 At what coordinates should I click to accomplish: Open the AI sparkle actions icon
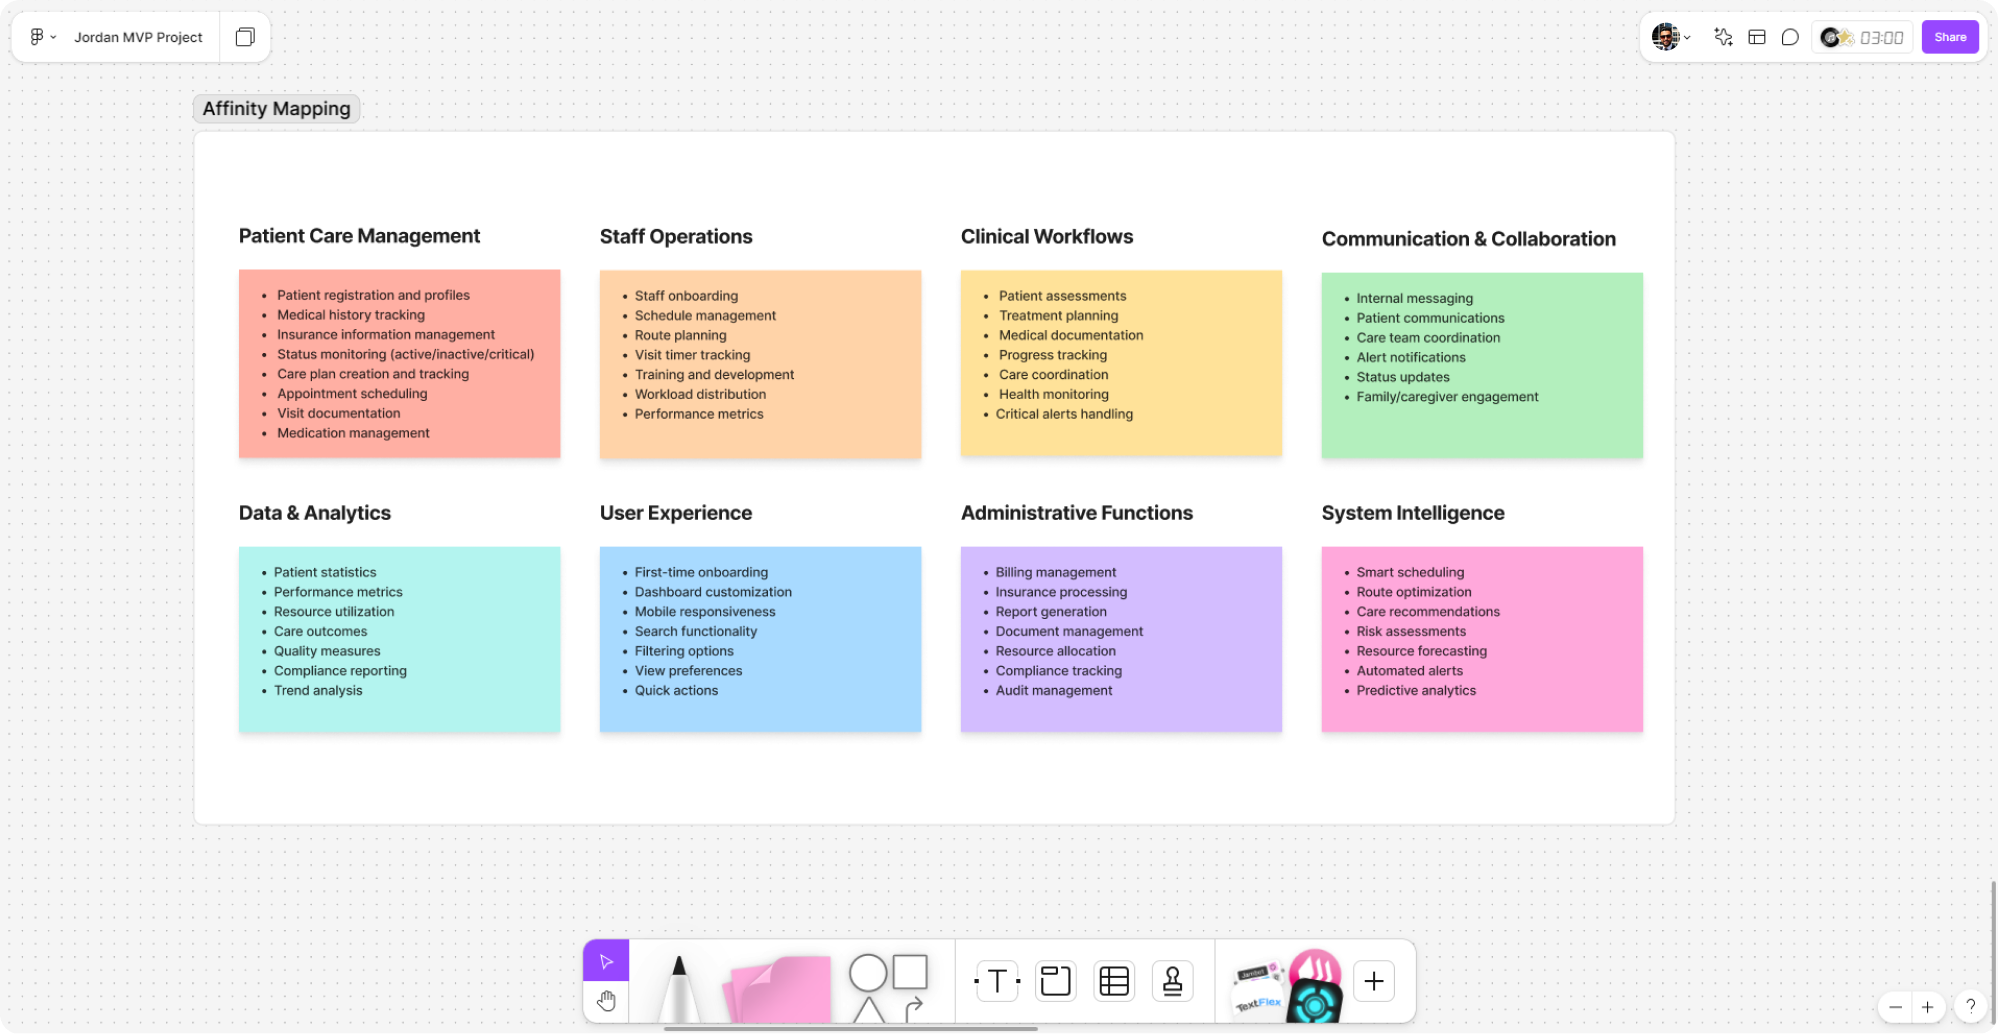coord(1723,37)
